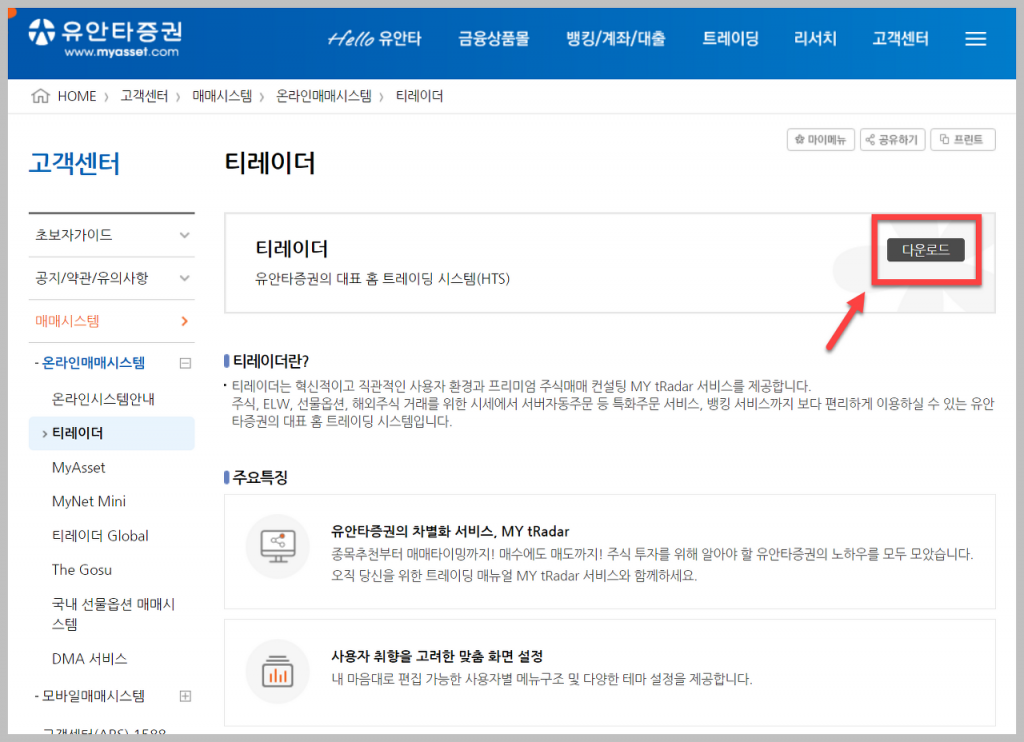The height and width of the screenshot is (742, 1024).
Task: Click 티레이더 in the breadcrumb
Action: click(419, 96)
